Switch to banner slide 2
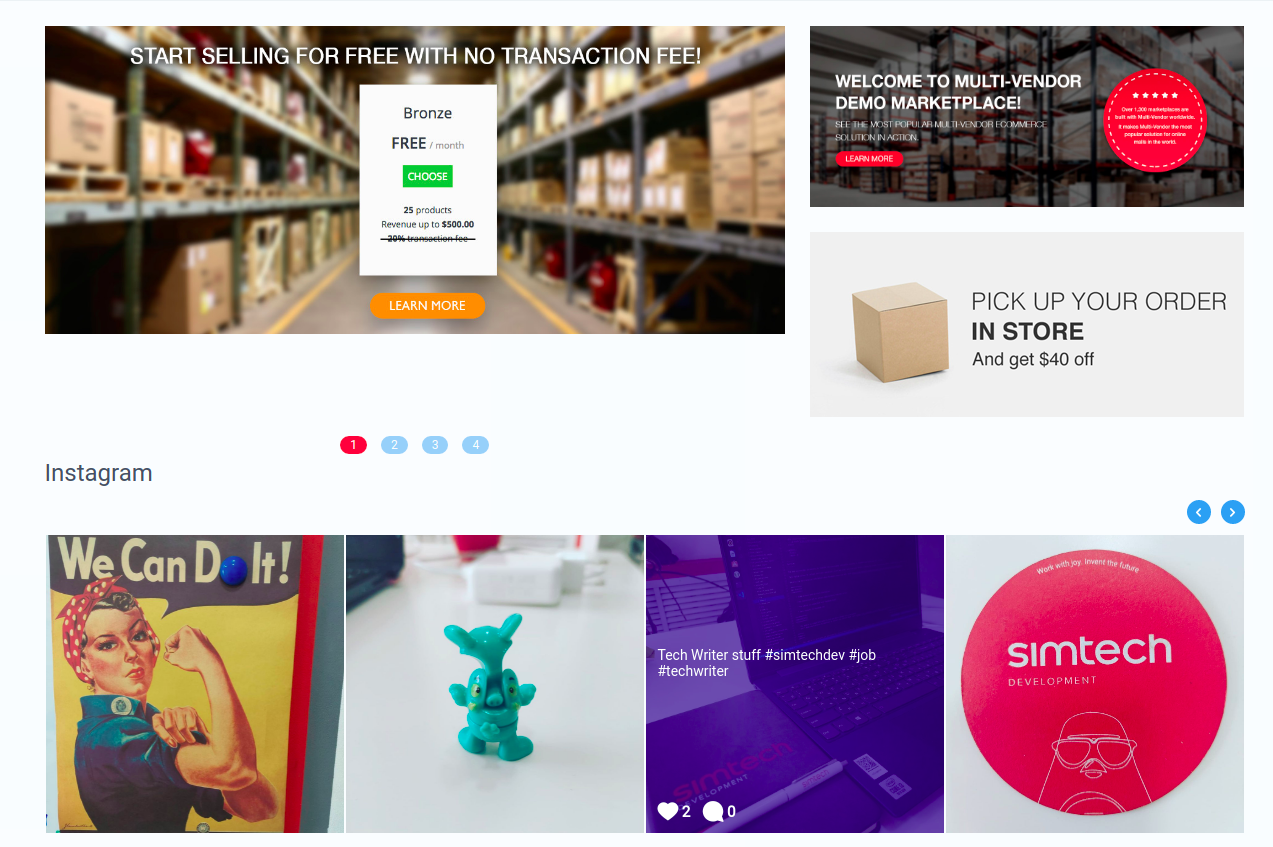 (x=394, y=445)
